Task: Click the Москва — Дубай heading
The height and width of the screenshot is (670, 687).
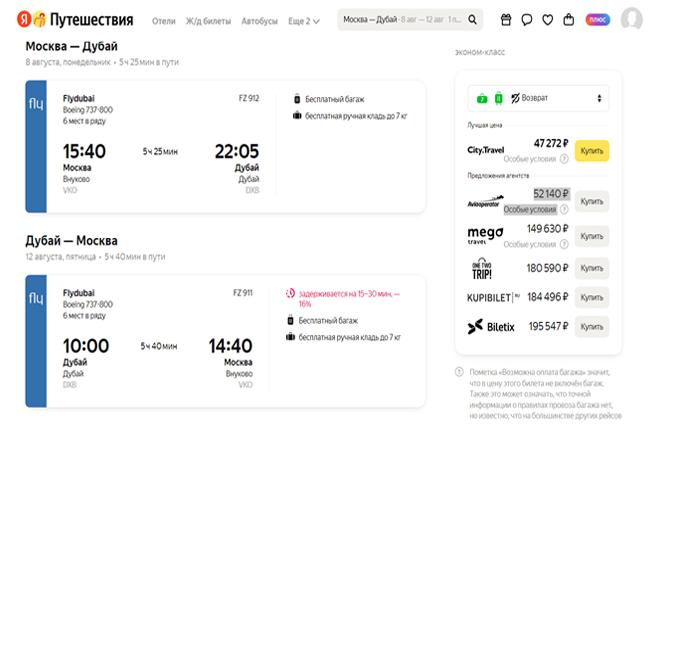Action: 71,46
